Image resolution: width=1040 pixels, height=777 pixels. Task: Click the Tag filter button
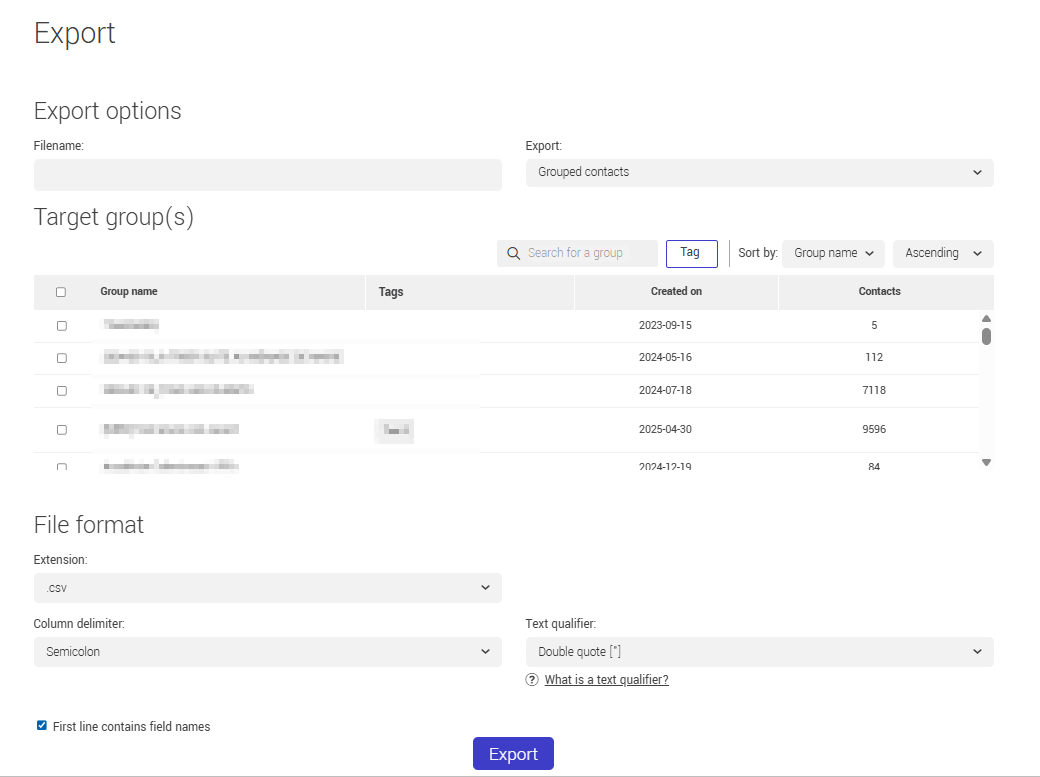[x=691, y=253]
